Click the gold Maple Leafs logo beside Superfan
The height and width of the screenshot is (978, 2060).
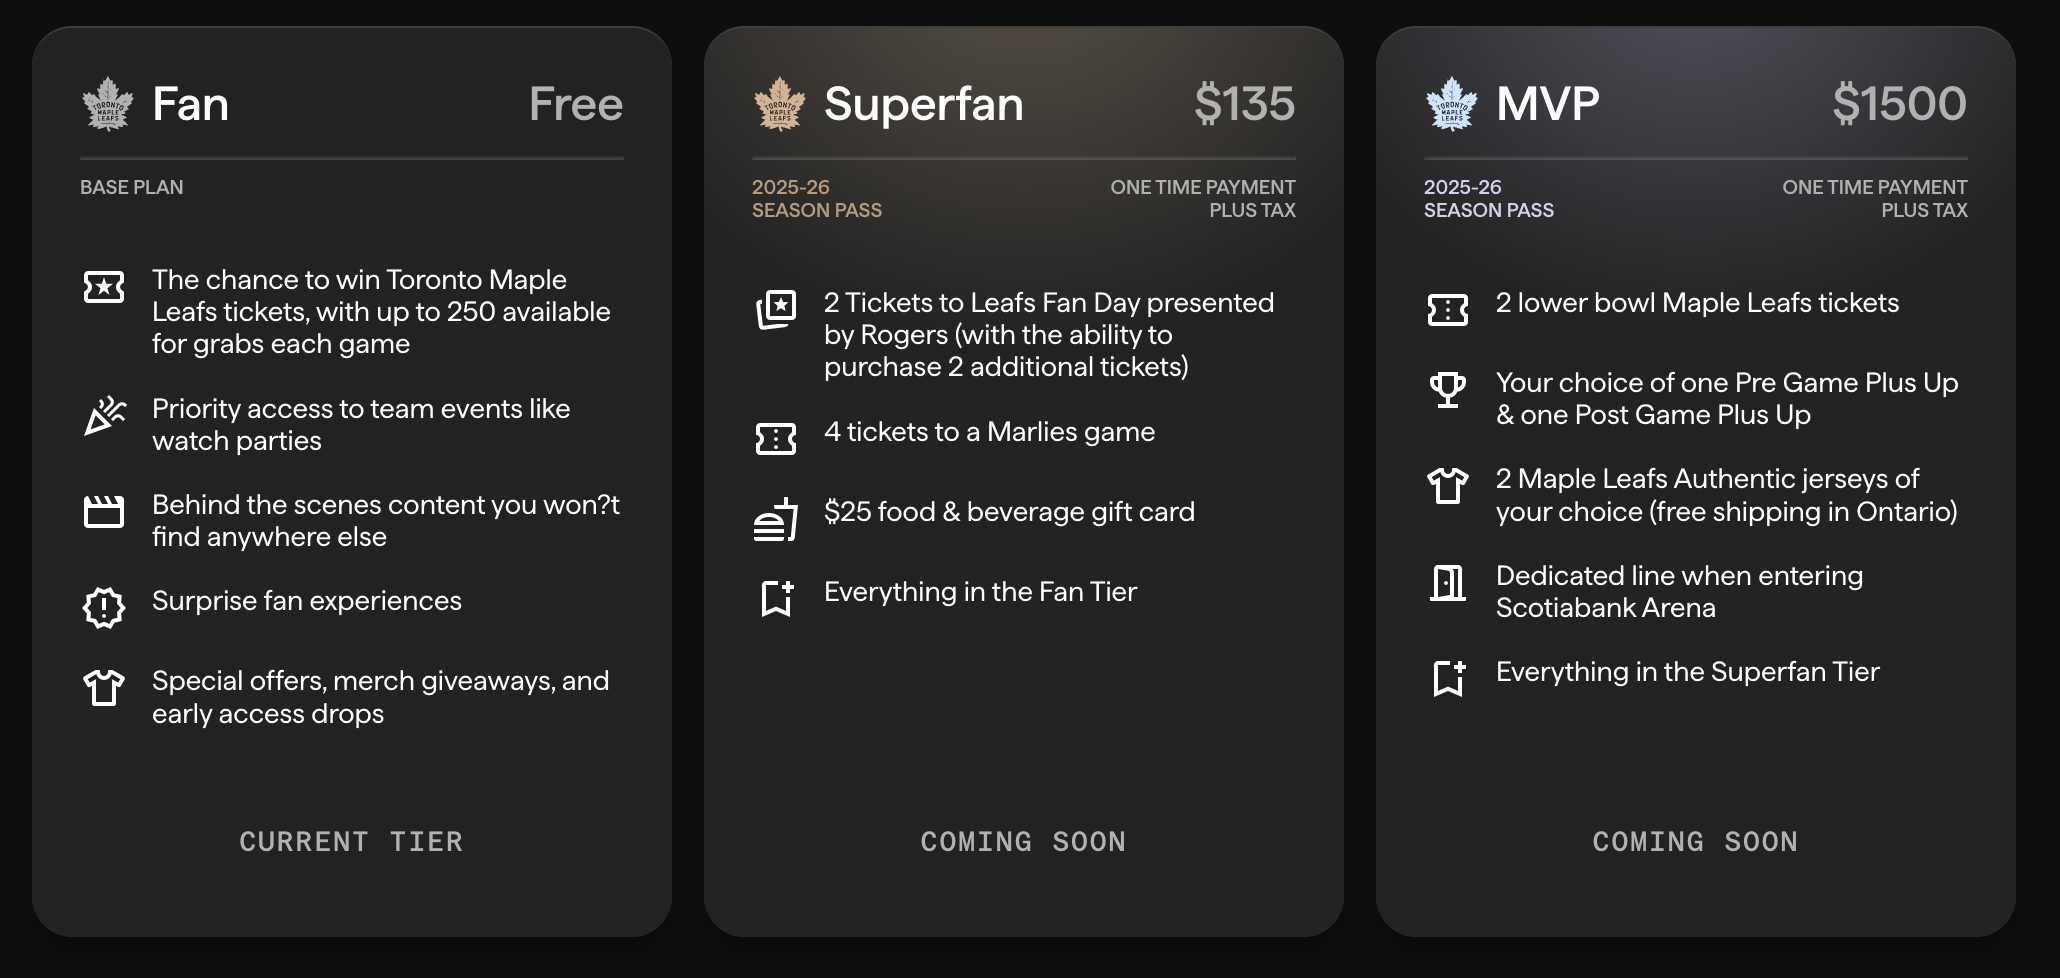(x=779, y=104)
